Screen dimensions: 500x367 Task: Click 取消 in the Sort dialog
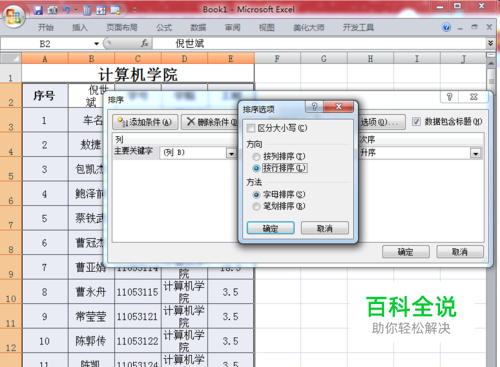tap(460, 252)
